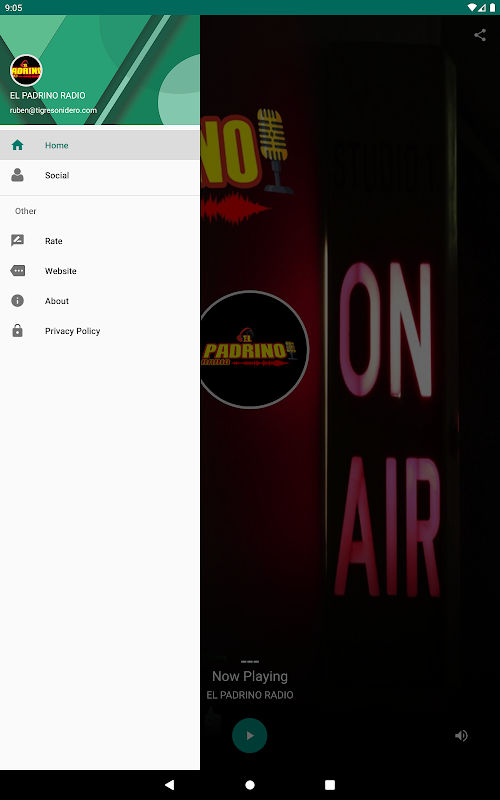Screen dimensions: 500x800
Task: Tap the 9:05 clock in status bar
Action: click(x=13, y=8)
